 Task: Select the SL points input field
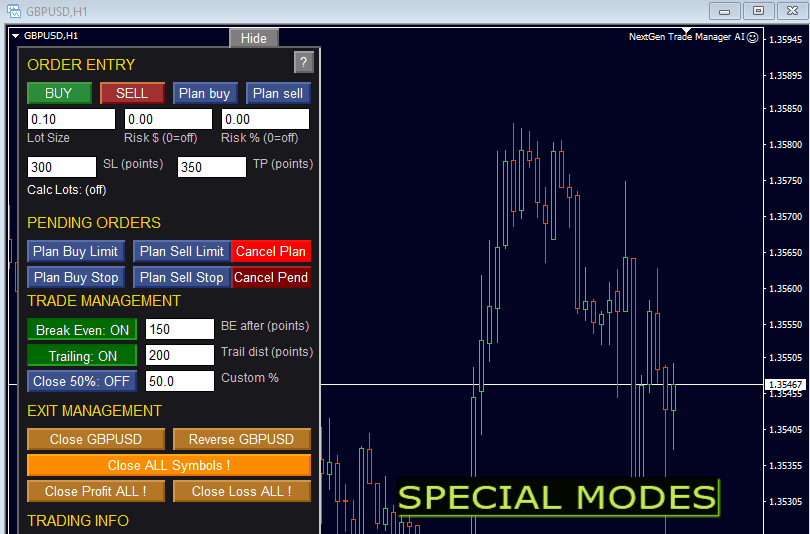(61, 167)
